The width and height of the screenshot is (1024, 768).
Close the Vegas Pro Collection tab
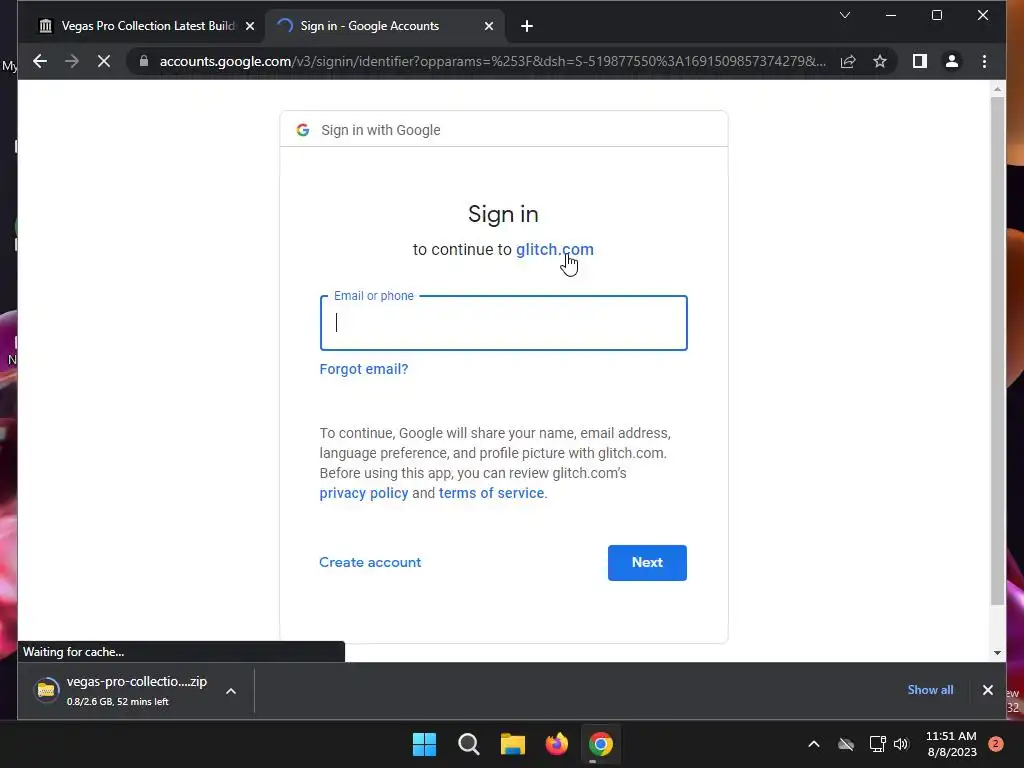249,26
